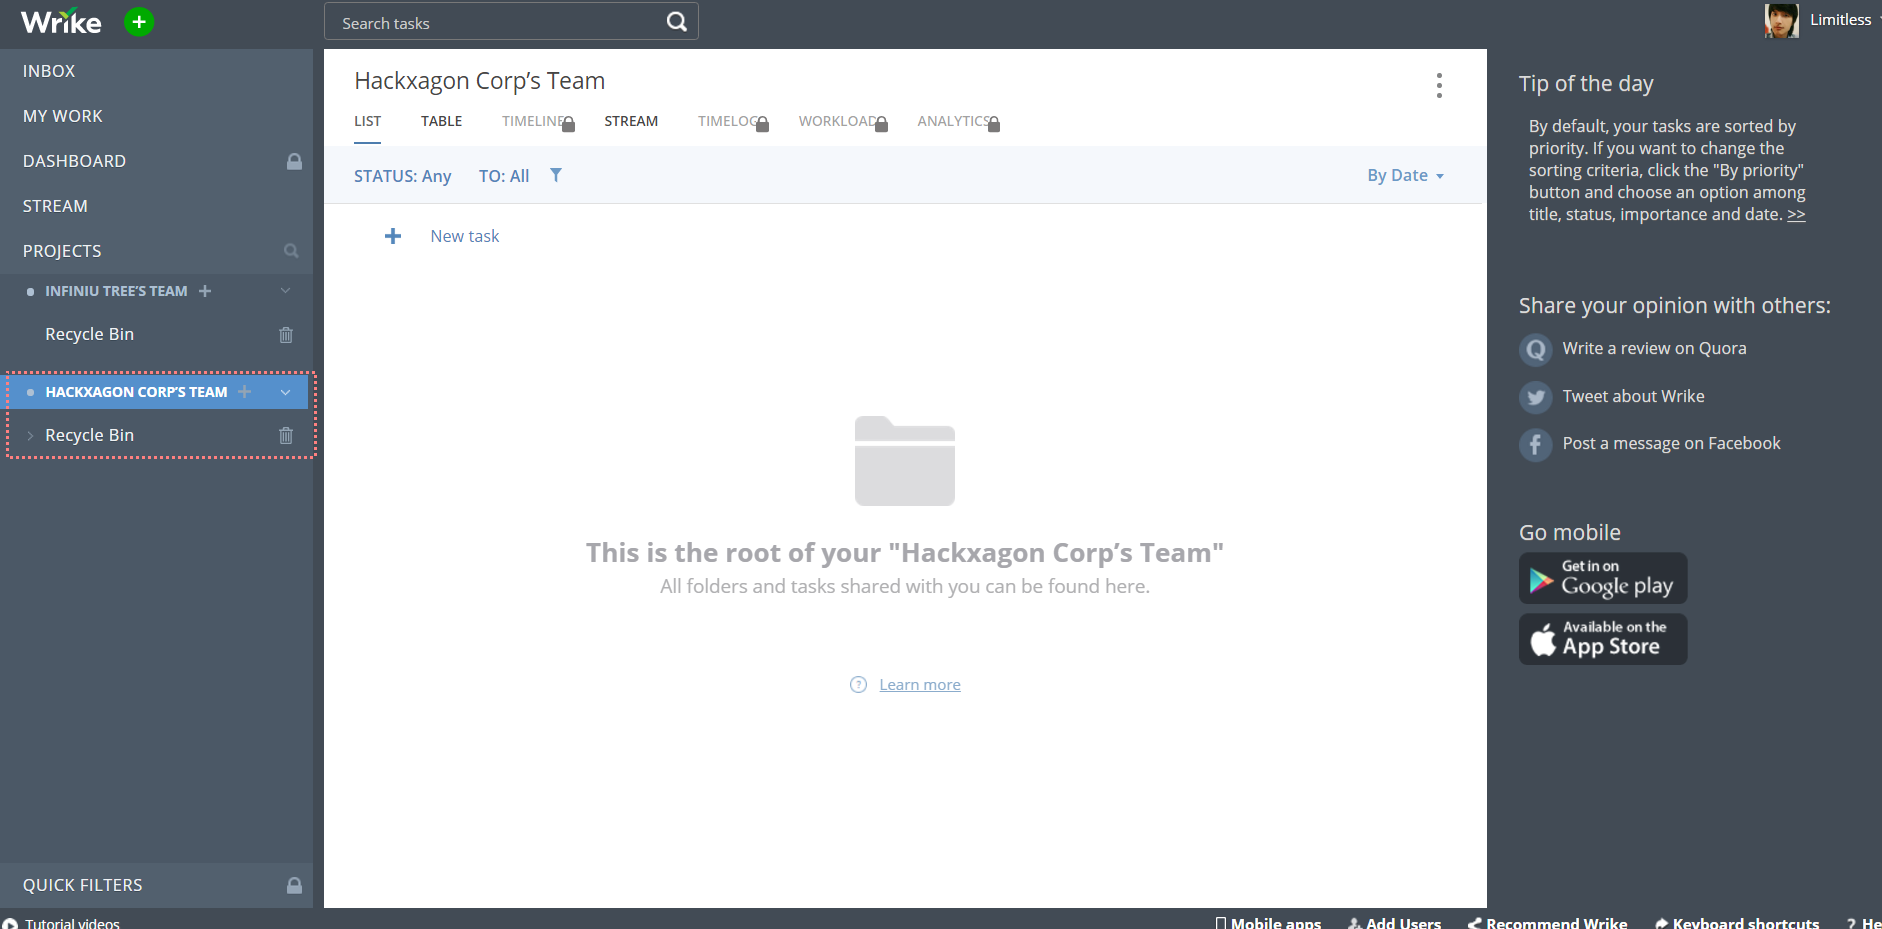Open the STATUS: Any filter dropdown
Screen dimensions: 1882x929
(x=402, y=176)
